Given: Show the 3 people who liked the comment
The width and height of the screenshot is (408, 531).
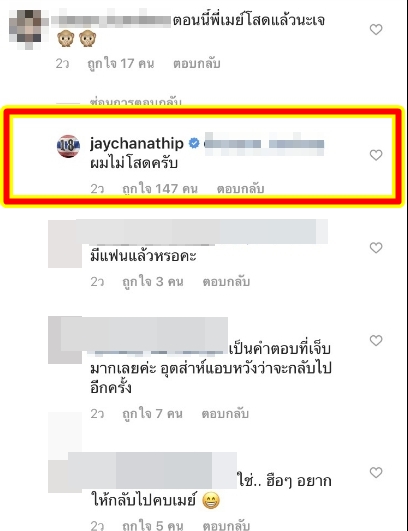Looking at the screenshot, I should tap(153, 281).
